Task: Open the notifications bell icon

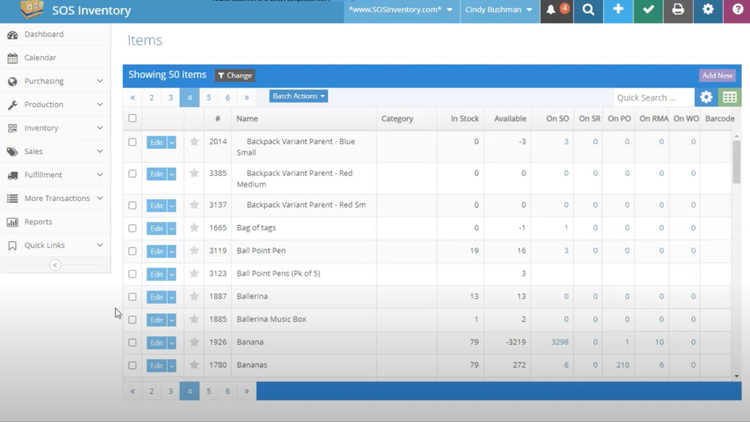Action: click(x=551, y=10)
